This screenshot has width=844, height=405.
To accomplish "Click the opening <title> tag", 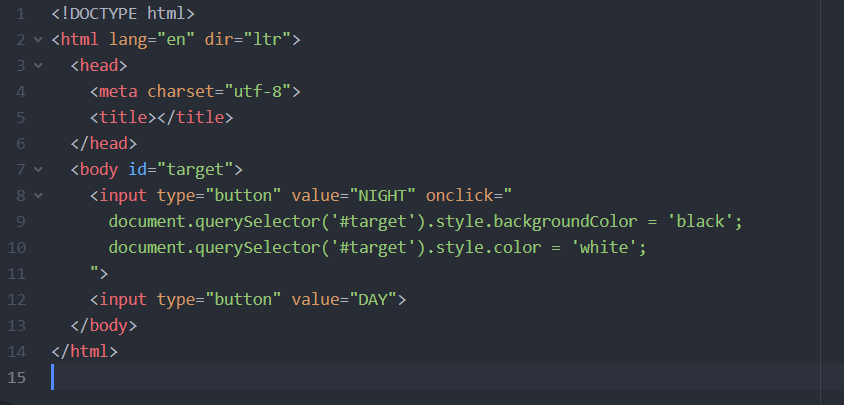I will tap(123, 117).
